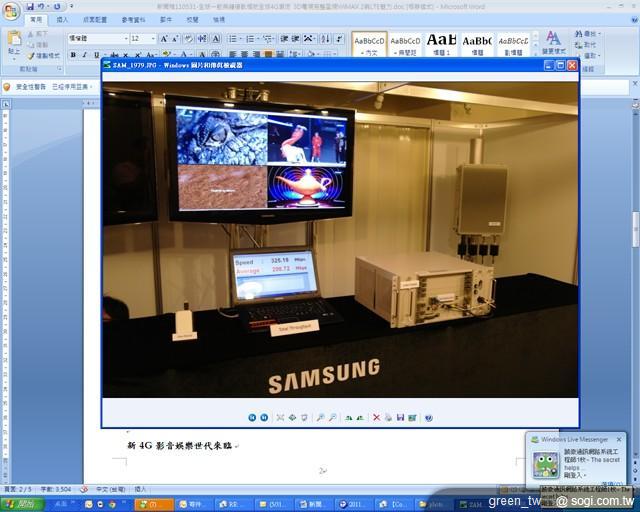640x512 pixels.
Task: Open the References ribbon tab
Action: point(133,20)
